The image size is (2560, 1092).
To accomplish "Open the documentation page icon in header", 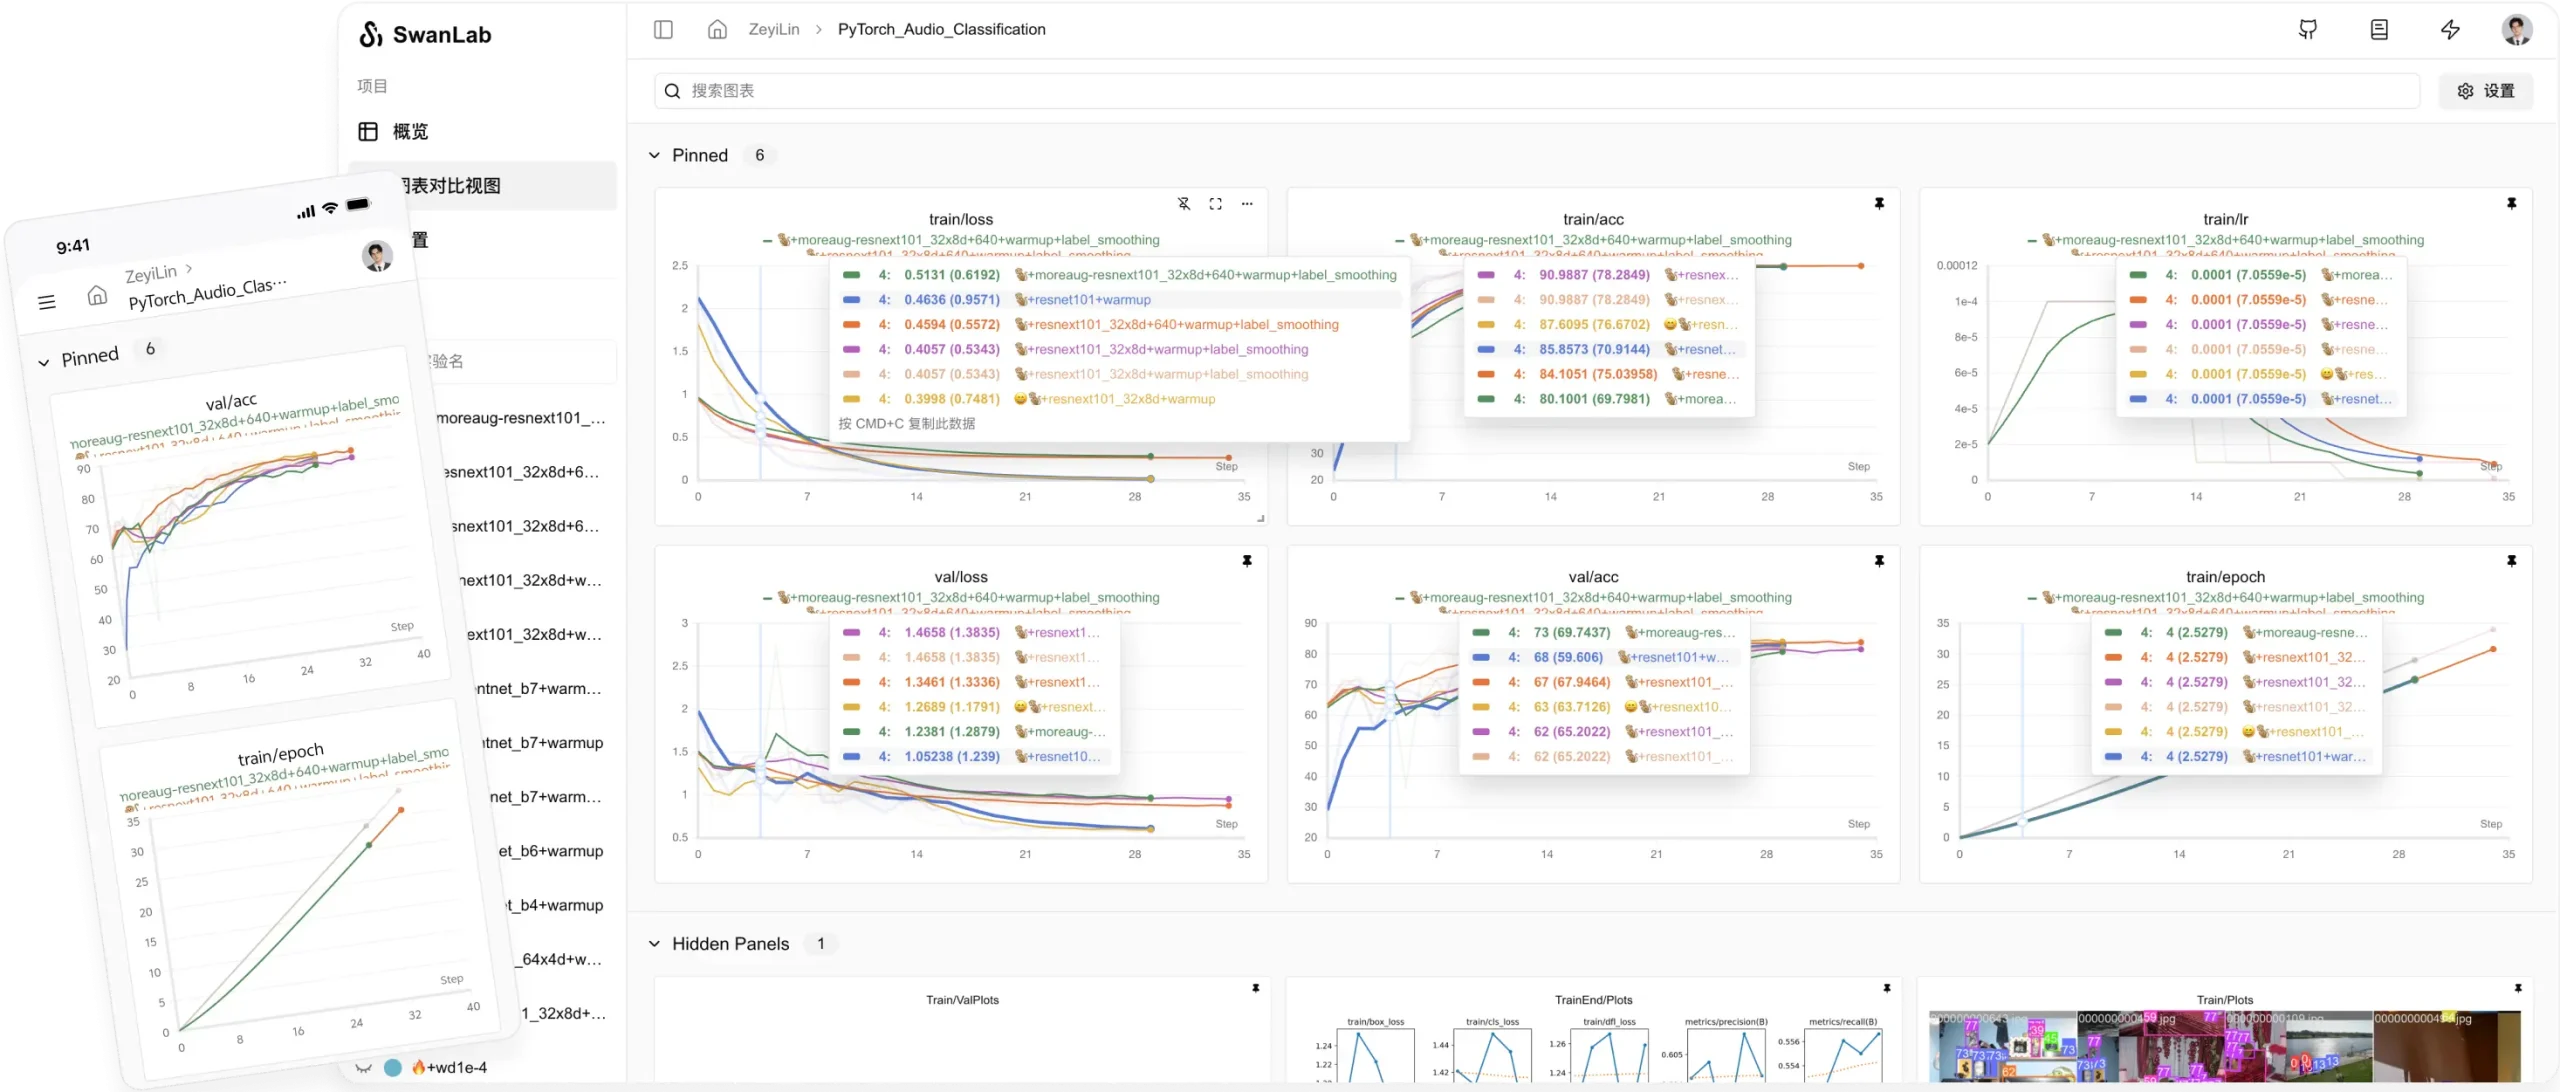I will (2379, 29).
